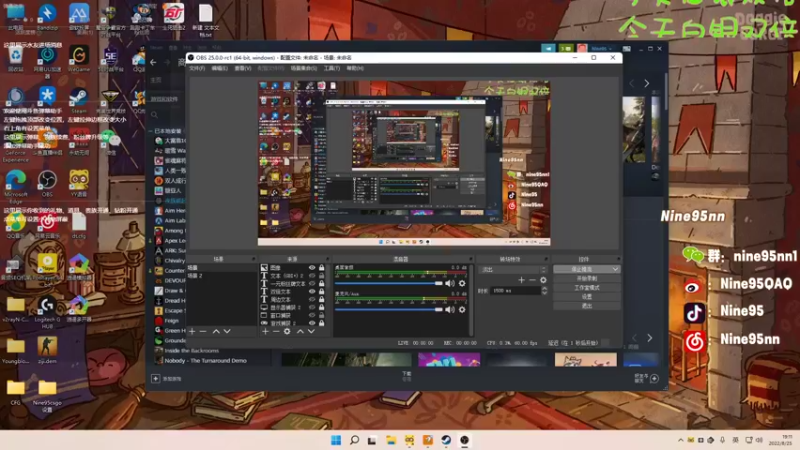Toggle lock on 显示器捕获 2 source
Screen dimensions: 800x450
321,308
